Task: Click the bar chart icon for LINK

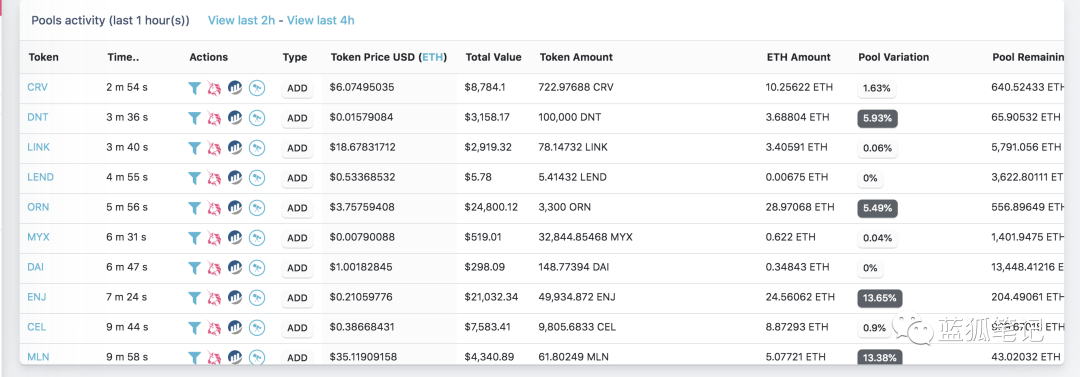Action: point(235,147)
